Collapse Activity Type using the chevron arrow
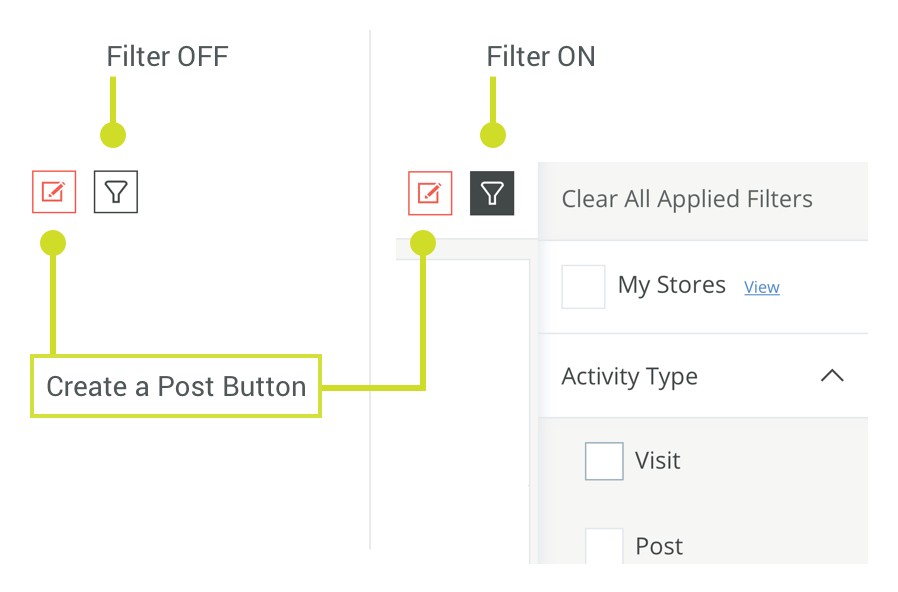This screenshot has width=898, height=592. pos(832,376)
